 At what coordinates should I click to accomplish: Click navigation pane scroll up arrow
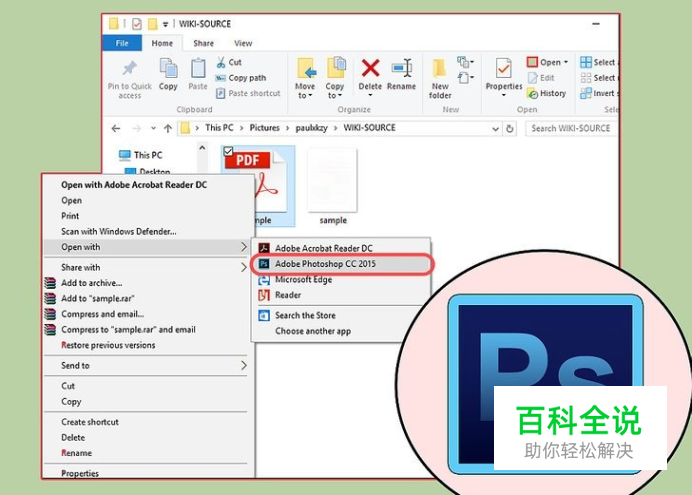click(202, 148)
